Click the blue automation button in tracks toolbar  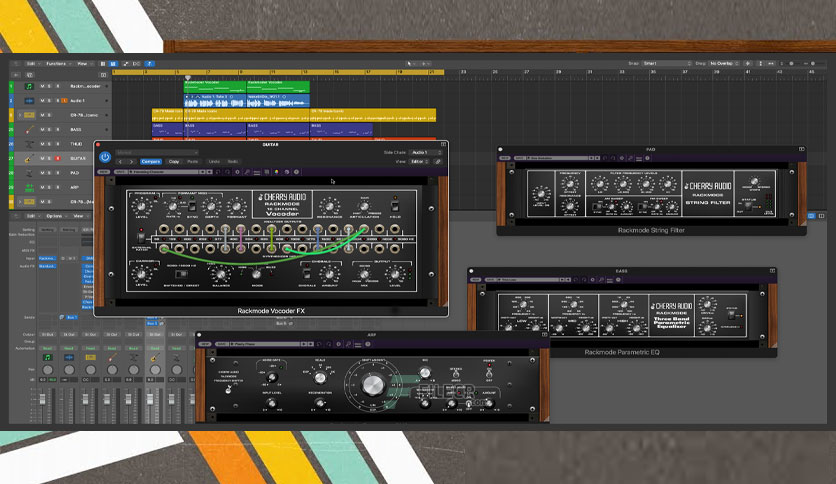[149, 63]
